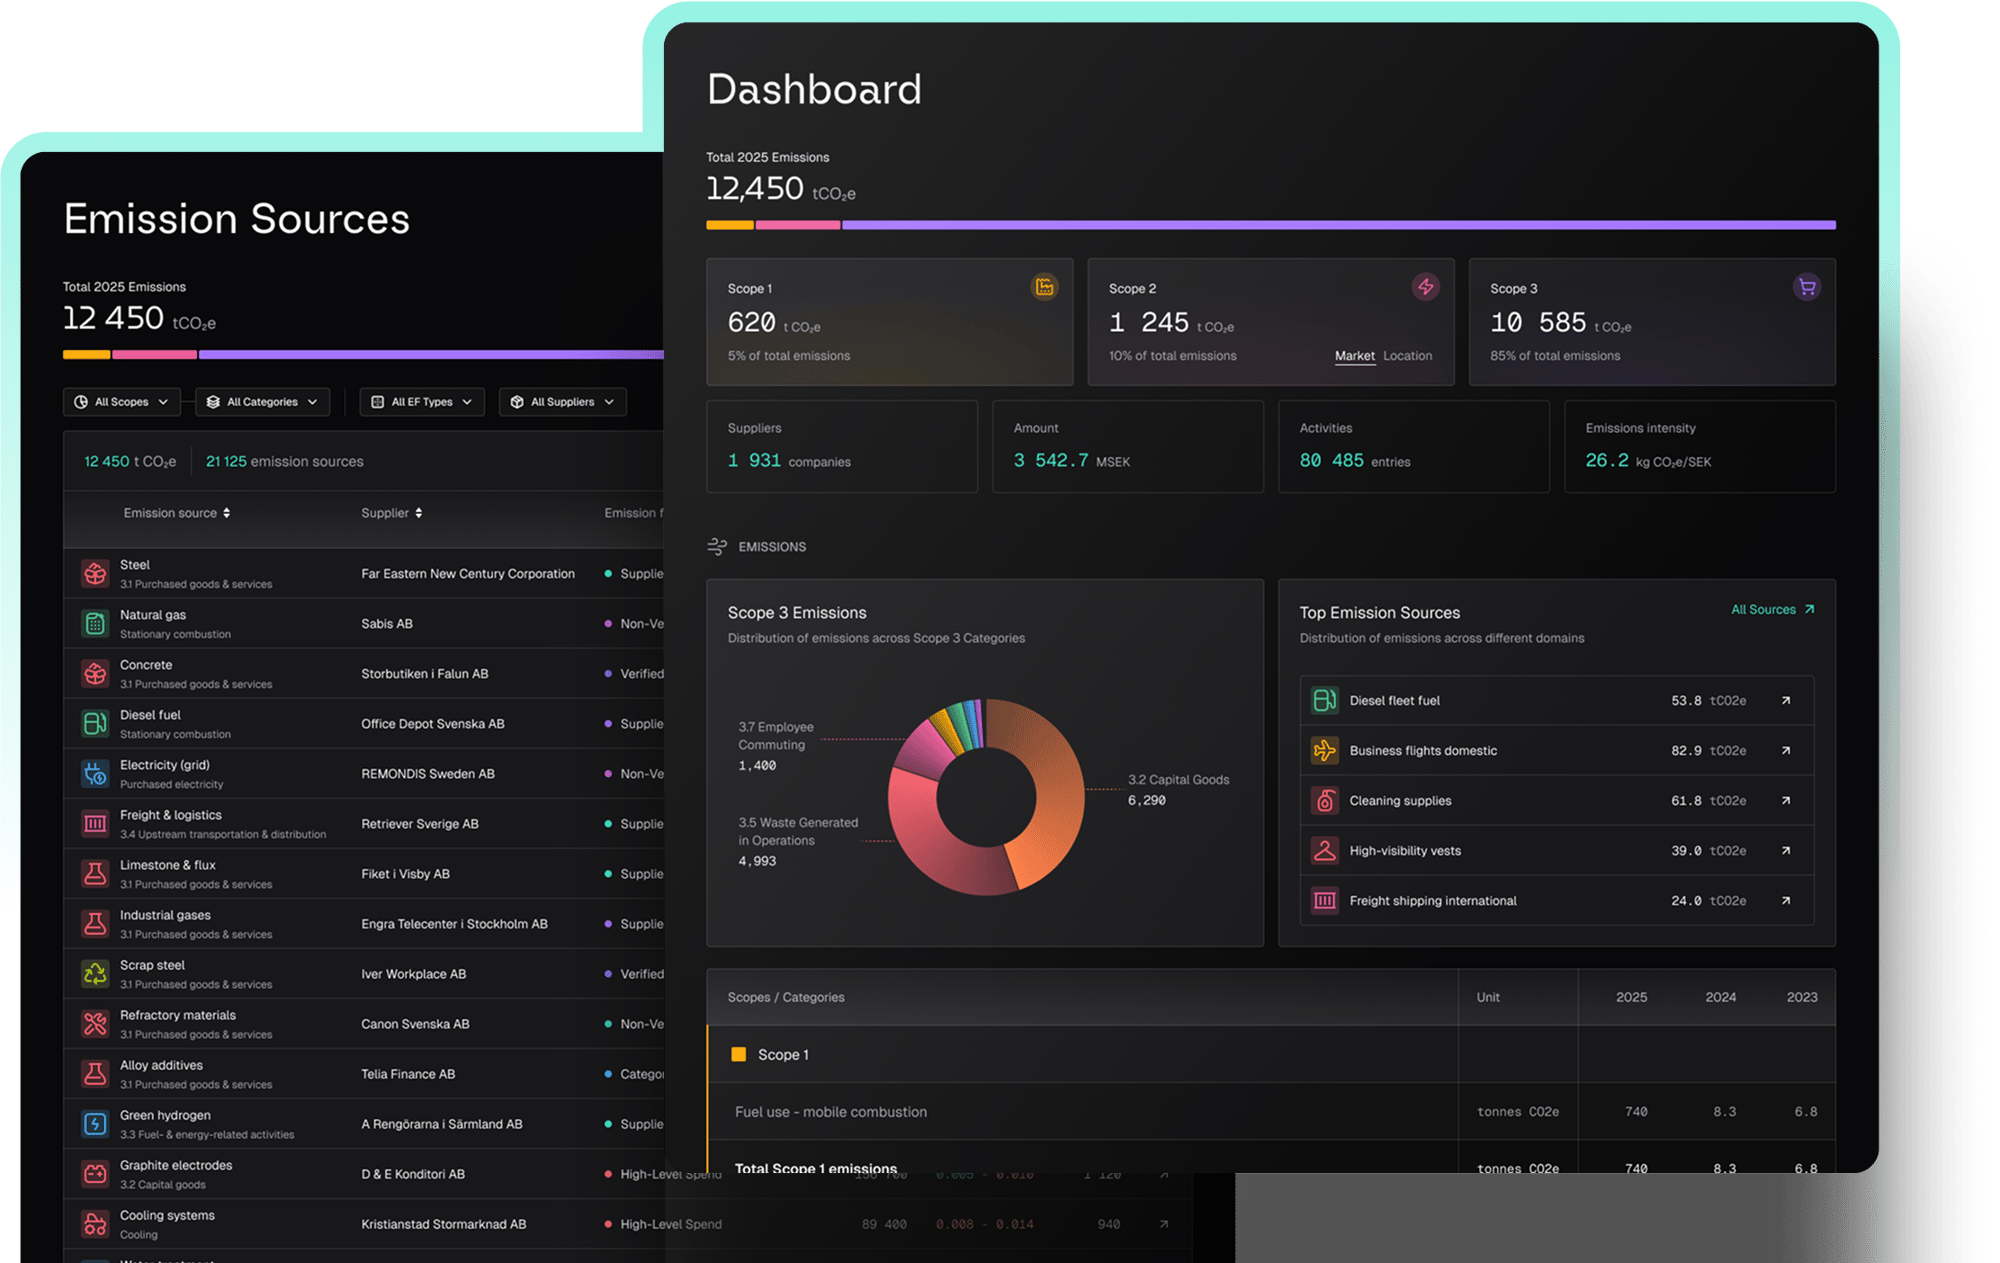Open the All Suppliers filter dropdown
This screenshot has height=1263, width=2000.
(563, 402)
